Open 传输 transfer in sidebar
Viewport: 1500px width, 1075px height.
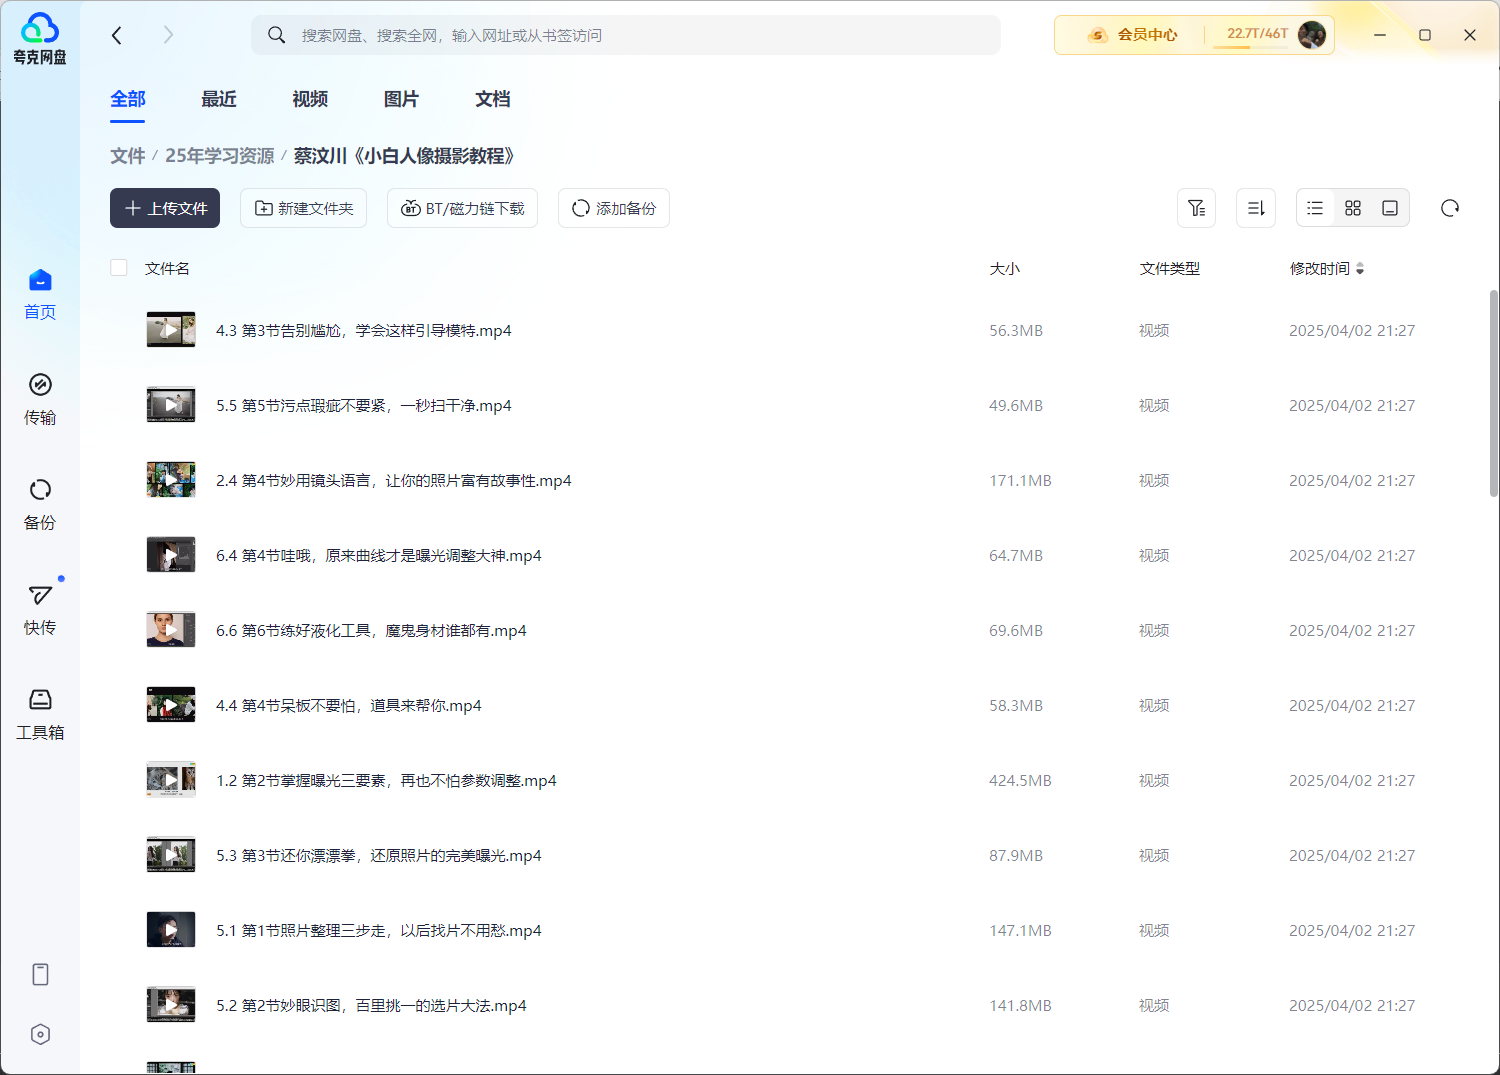pyautogui.click(x=40, y=399)
